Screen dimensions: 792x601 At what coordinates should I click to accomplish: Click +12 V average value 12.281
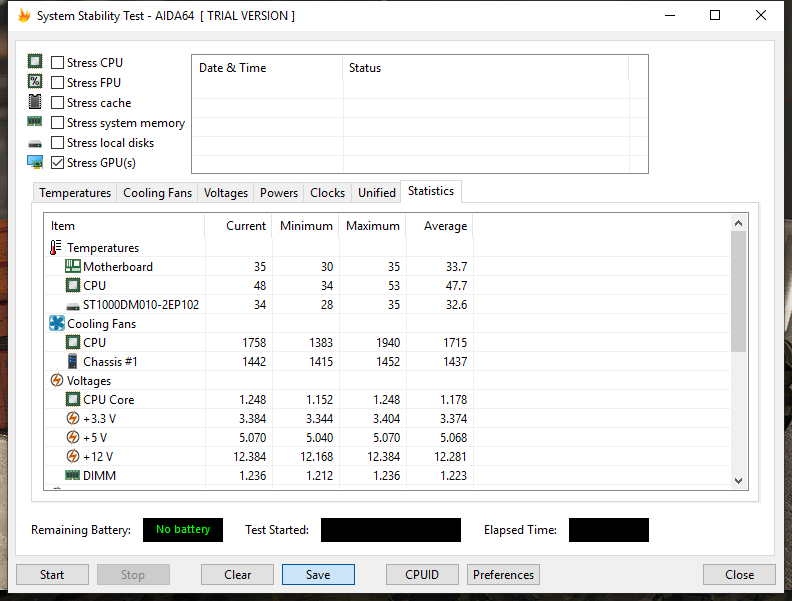click(450, 457)
